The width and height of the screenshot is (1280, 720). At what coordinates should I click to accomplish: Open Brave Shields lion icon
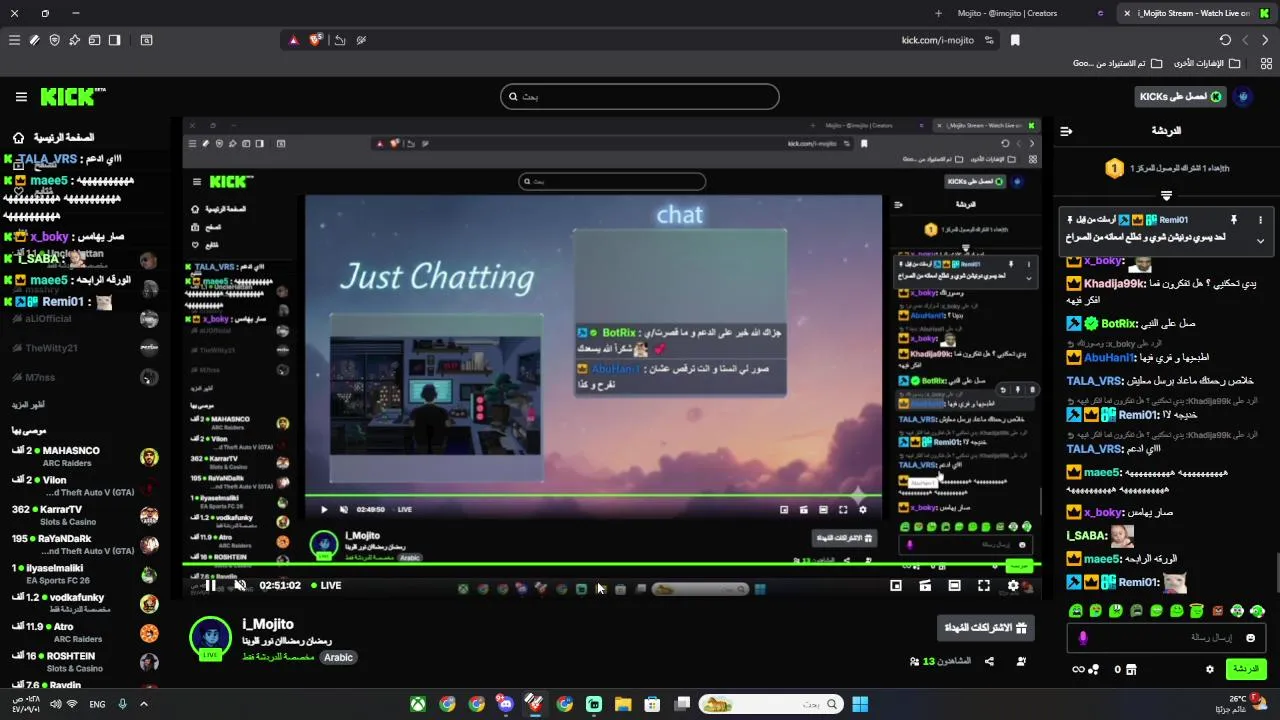pyautogui.click(x=316, y=40)
